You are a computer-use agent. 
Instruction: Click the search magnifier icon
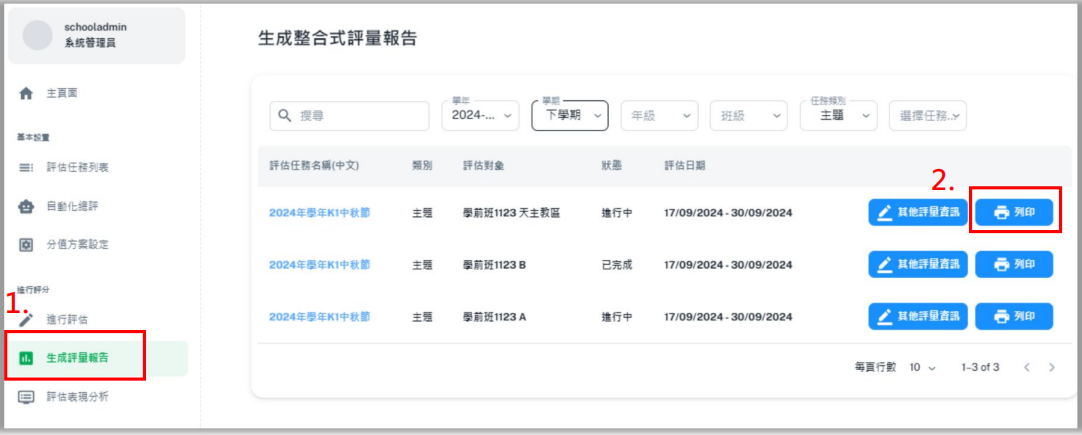coord(285,116)
